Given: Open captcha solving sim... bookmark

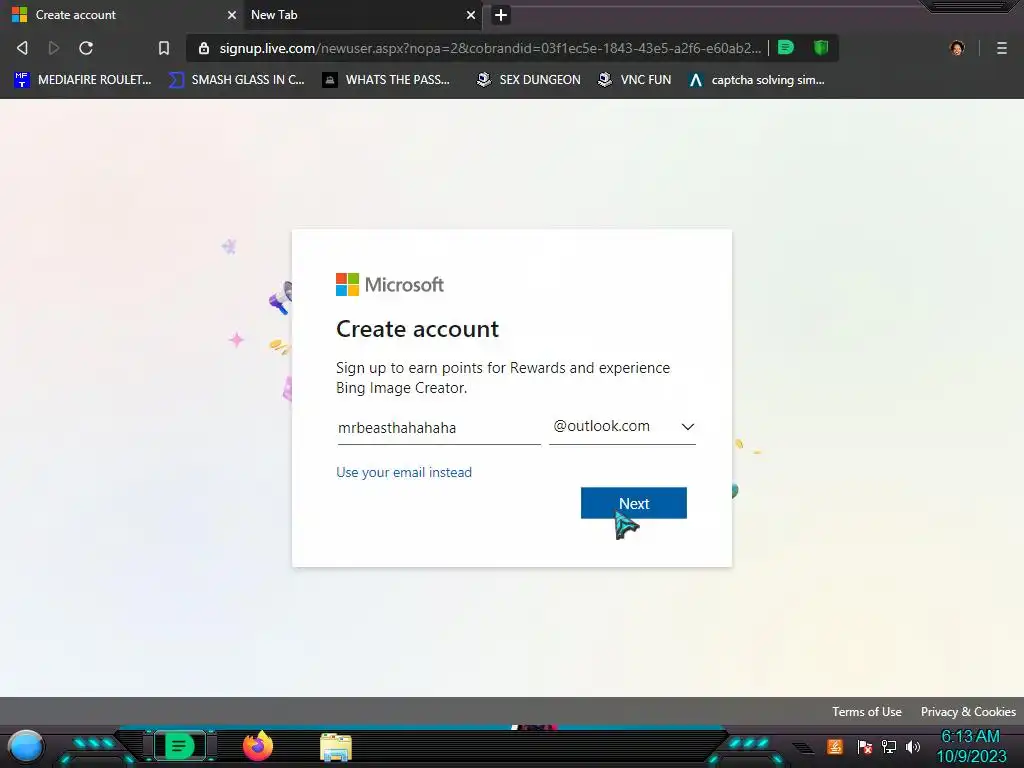Looking at the screenshot, I should [x=756, y=80].
